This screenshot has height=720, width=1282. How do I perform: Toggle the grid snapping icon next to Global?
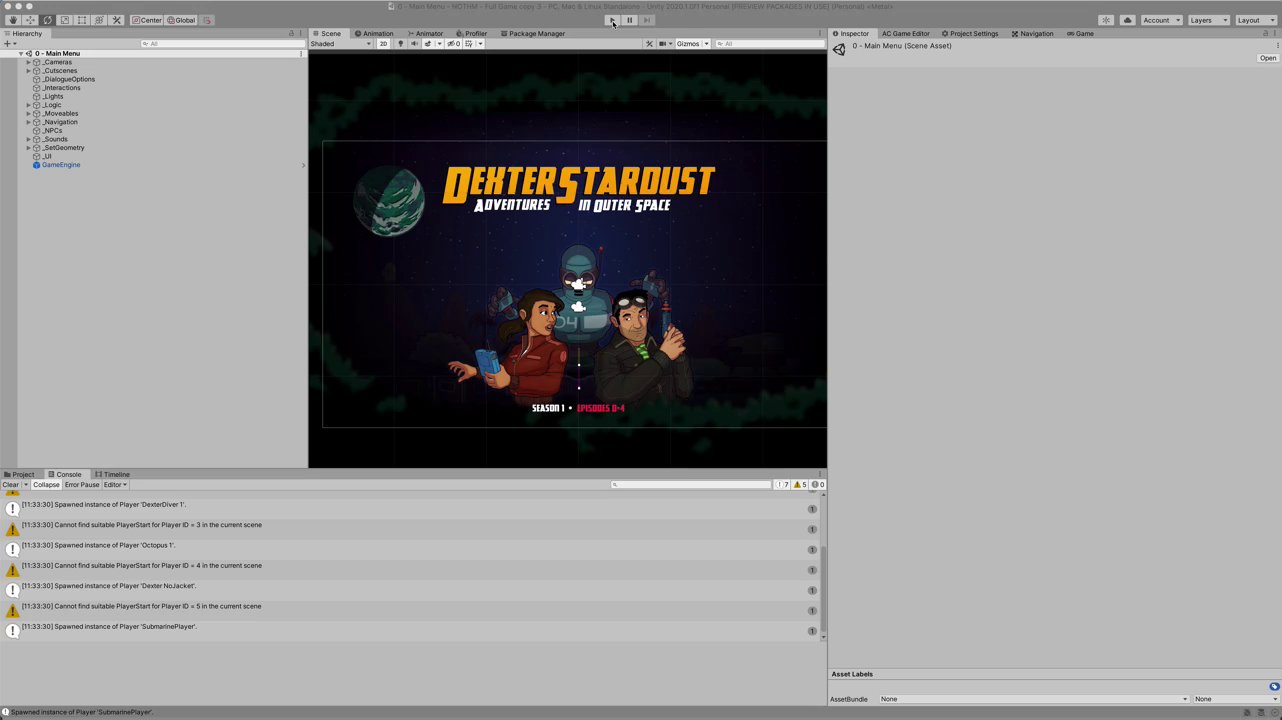[207, 20]
